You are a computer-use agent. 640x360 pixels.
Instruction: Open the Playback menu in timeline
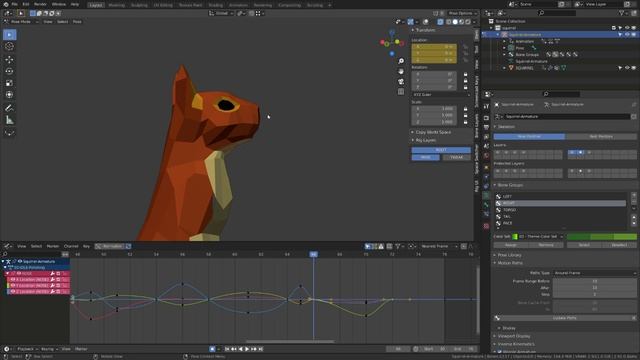[x=26, y=349]
